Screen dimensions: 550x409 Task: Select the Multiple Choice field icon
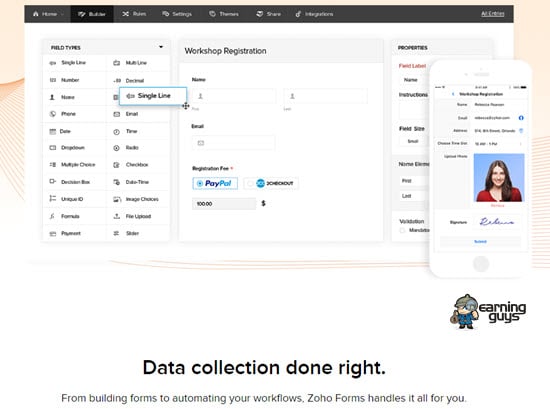[53, 165]
